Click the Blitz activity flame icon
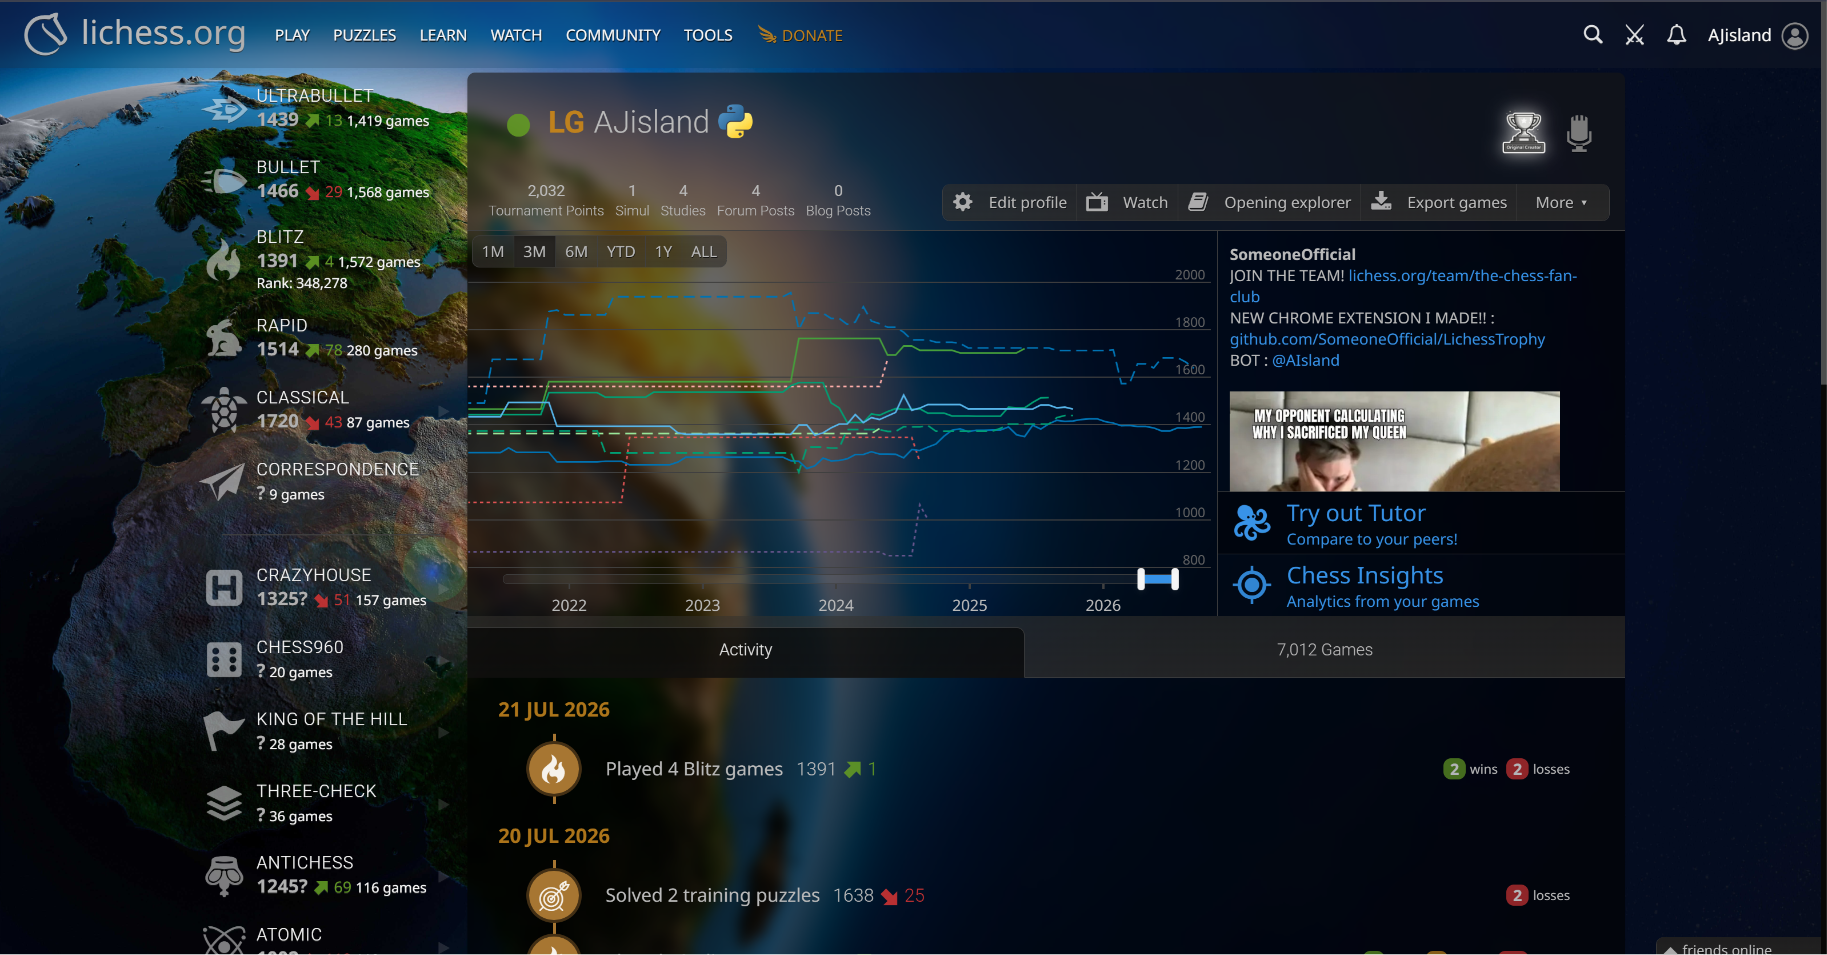 click(x=554, y=769)
